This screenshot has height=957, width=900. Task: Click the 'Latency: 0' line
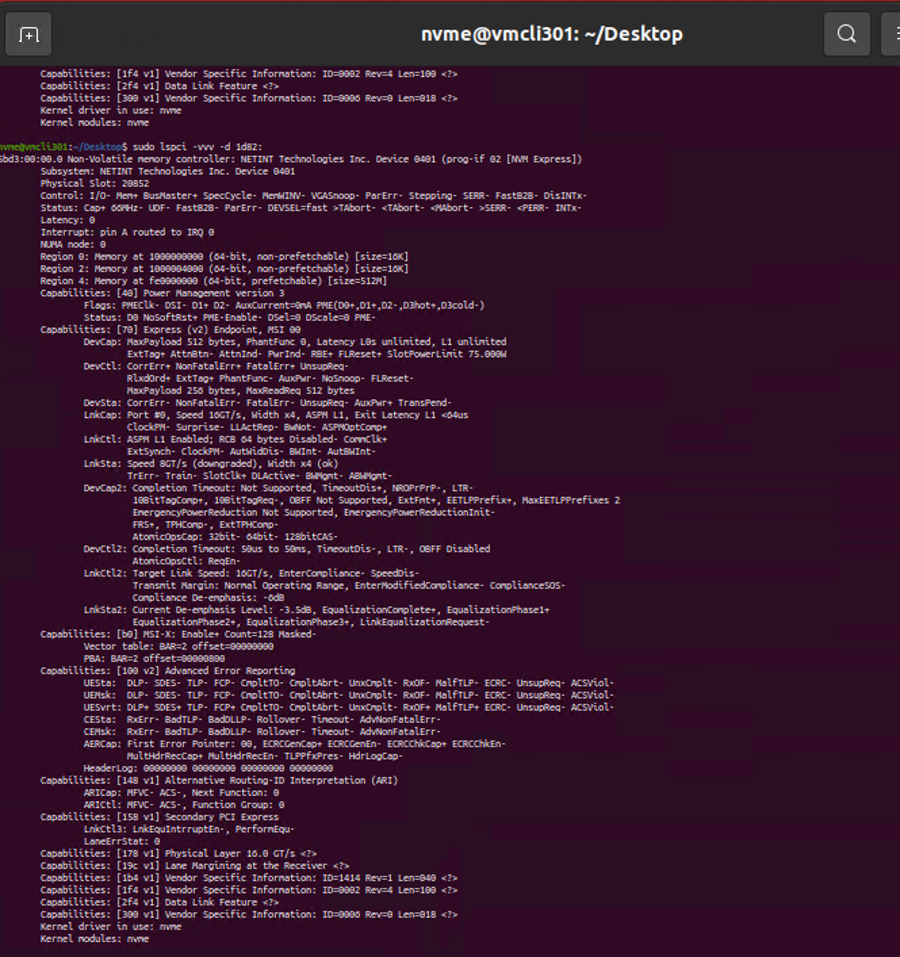(68, 220)
